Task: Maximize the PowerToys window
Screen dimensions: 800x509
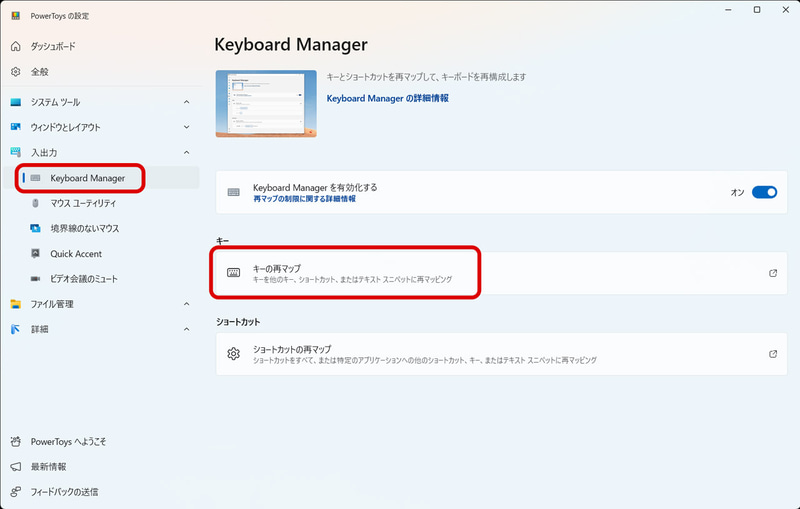Action: point(757,10)
